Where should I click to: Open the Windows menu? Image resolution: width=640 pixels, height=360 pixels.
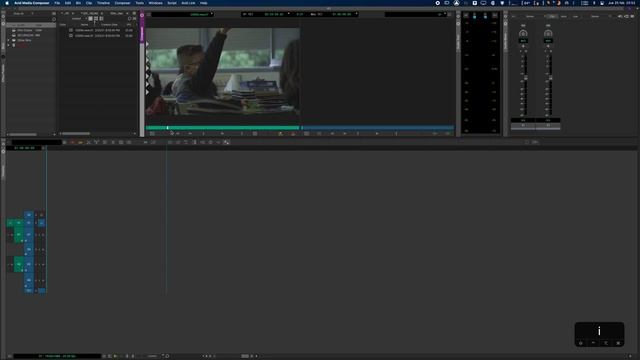coord(156,3)
